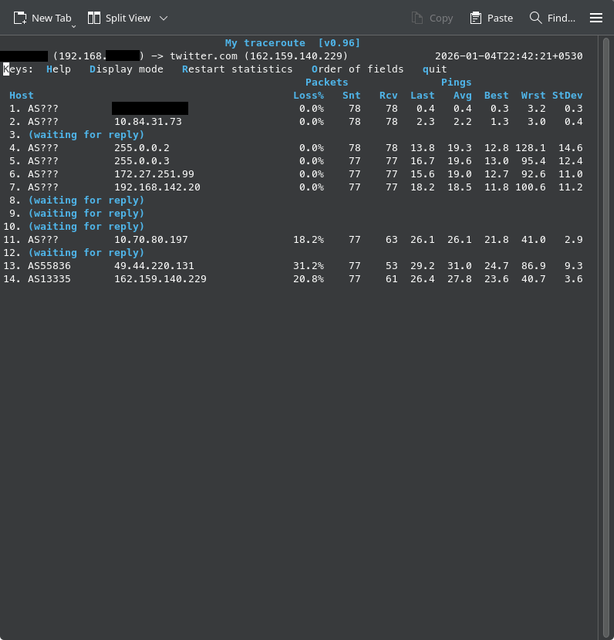Click 'Order of fields' key hint
This screenshot has width=614, height=640.
[x=358, y=69]
